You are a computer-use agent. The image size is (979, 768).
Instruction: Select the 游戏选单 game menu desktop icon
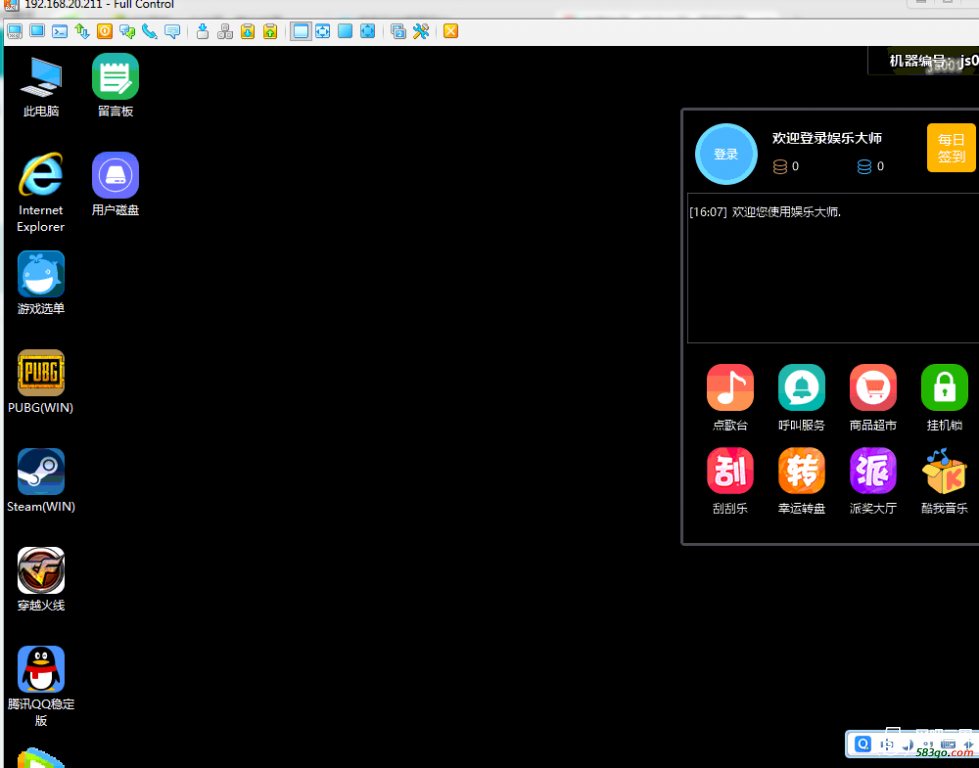tap(41, 275)
